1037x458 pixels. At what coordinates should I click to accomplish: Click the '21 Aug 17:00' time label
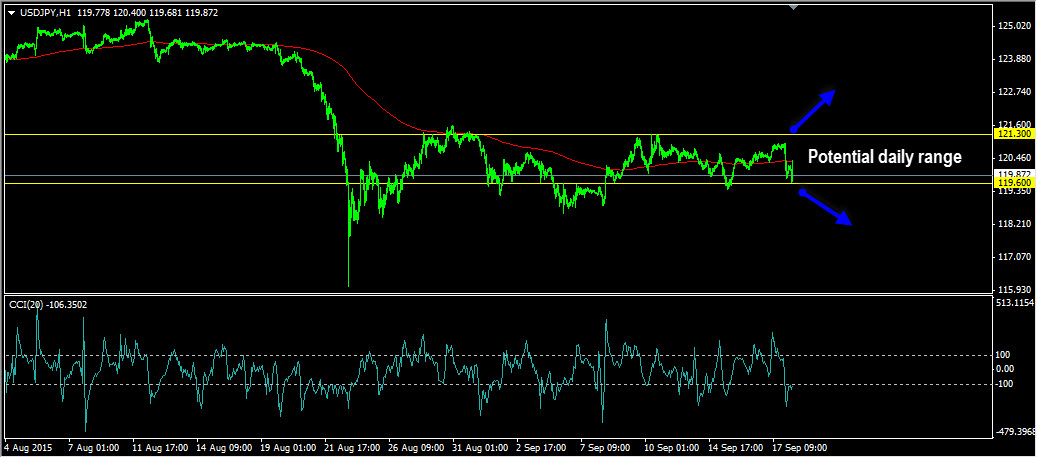(x=353, y=447)
